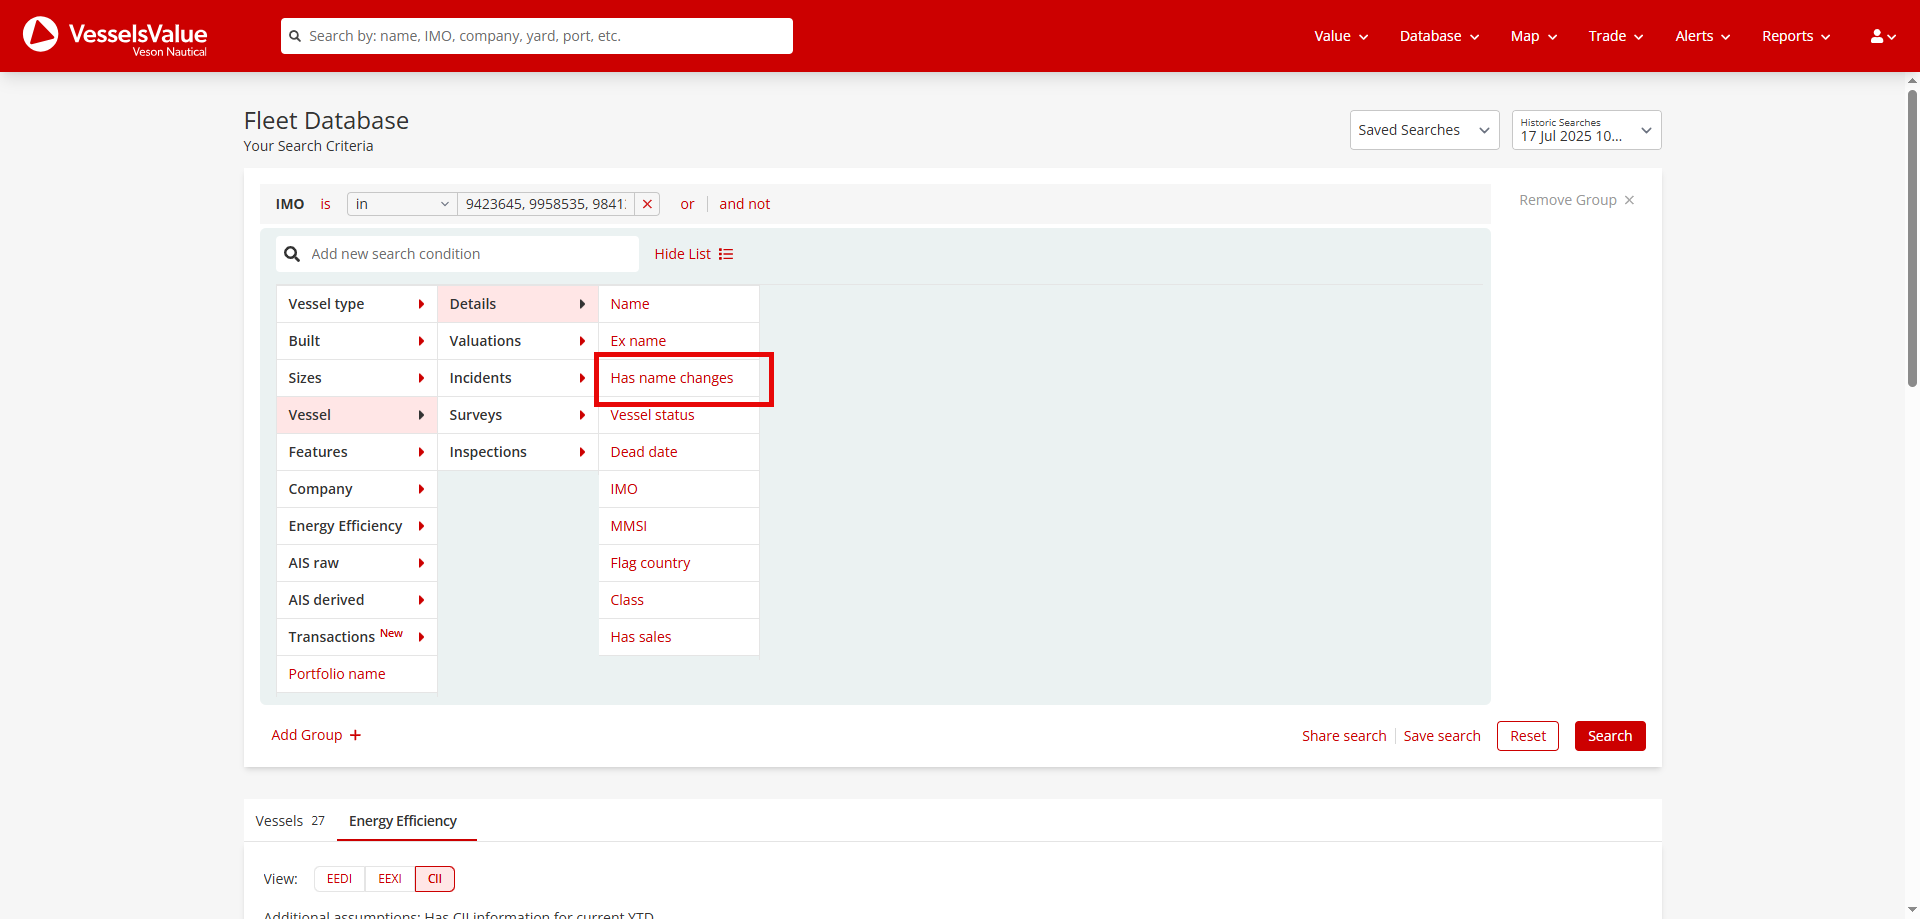Viewport: 1920px width, 919px height.
Task: Clear the IMO values with red X
Action: (647, 204)
